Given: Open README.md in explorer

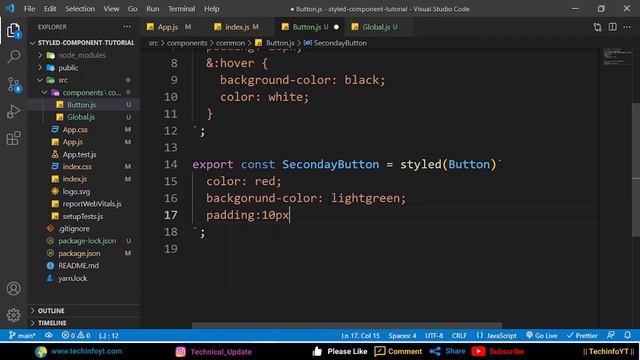Looking at the screenshot, I should coord(84,266).
